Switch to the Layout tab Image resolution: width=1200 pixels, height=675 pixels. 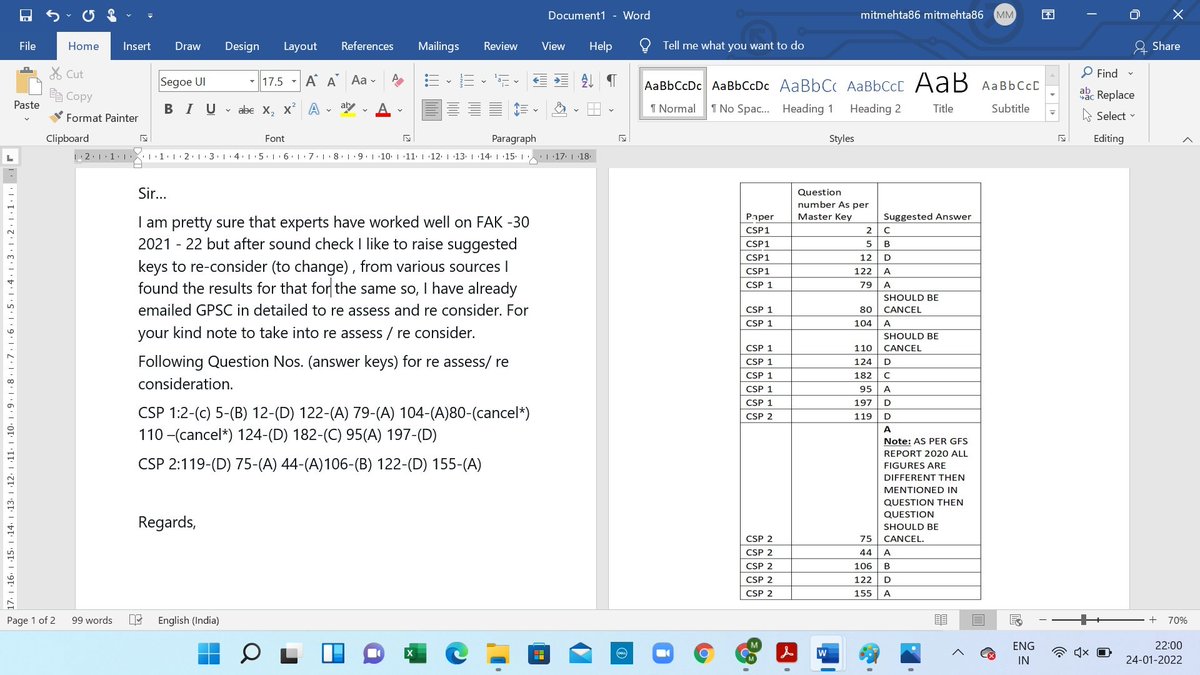tap(300, 46)
